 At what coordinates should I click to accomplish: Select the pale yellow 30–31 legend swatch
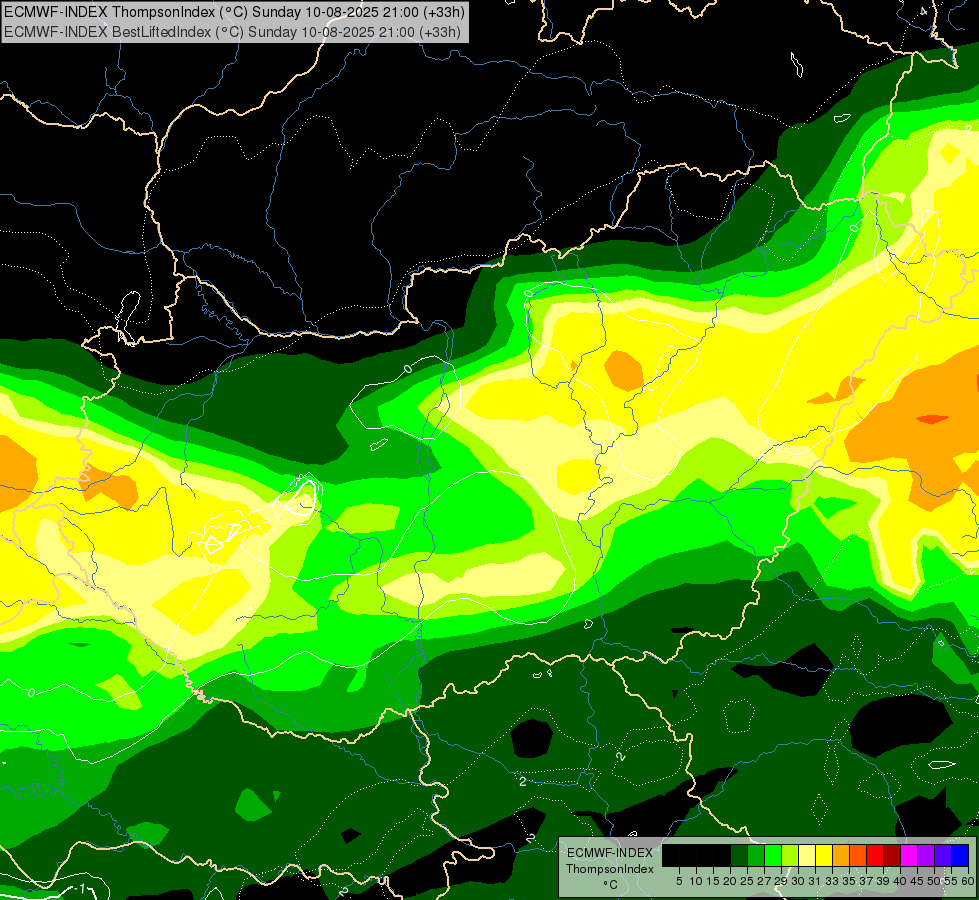tap(807, 855)
